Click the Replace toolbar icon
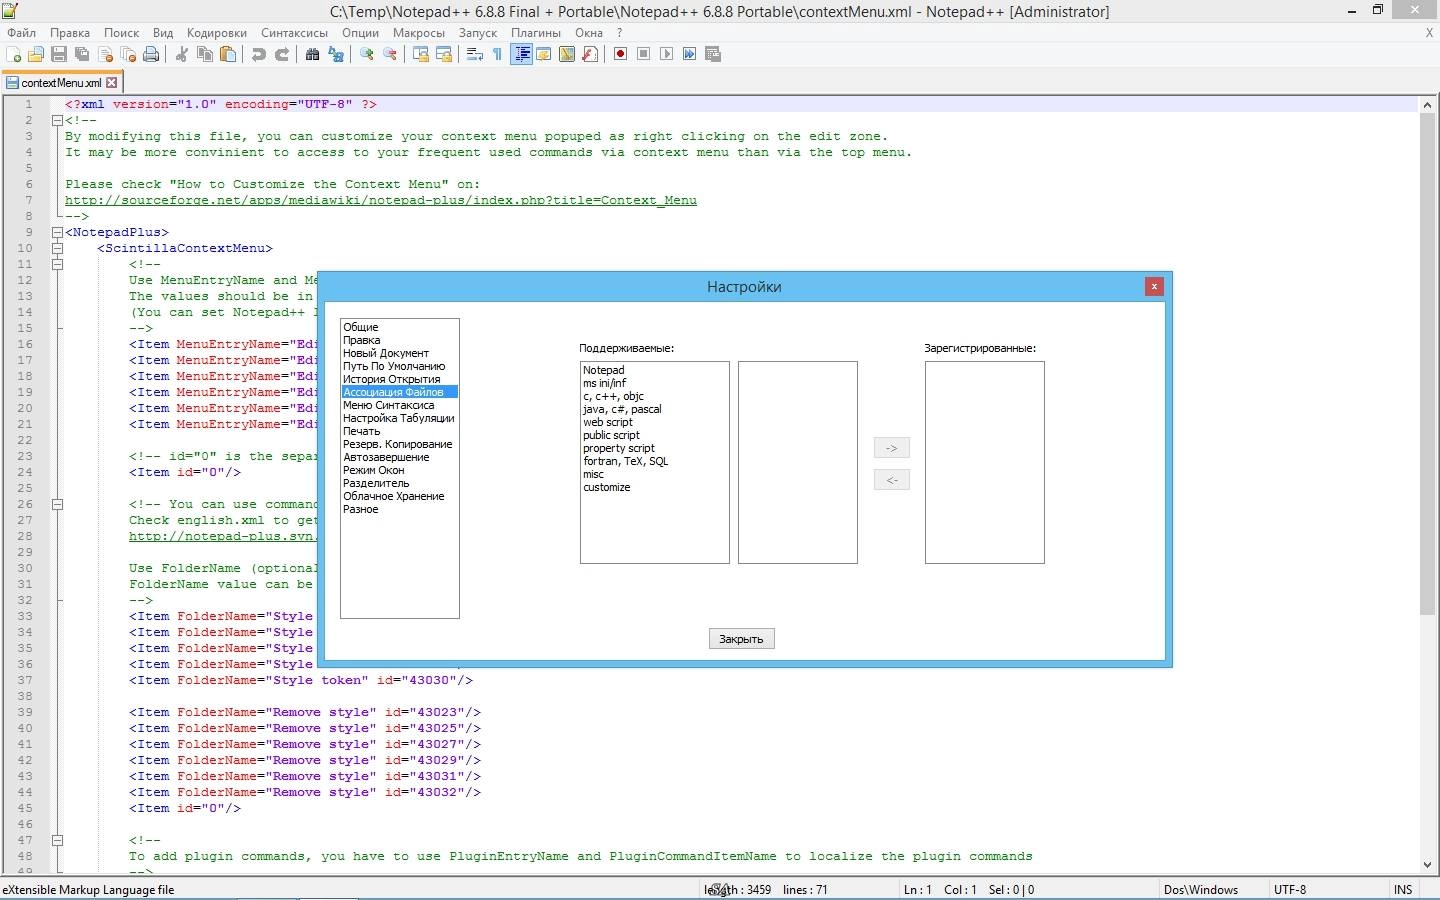The height and width of the screenshot is (900, 1440). point(336,54)
